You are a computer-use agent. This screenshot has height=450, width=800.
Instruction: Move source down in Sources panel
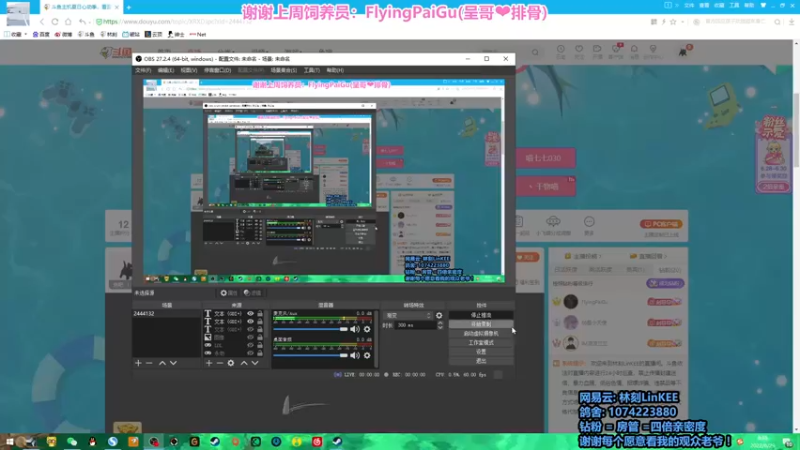(255, 363)
